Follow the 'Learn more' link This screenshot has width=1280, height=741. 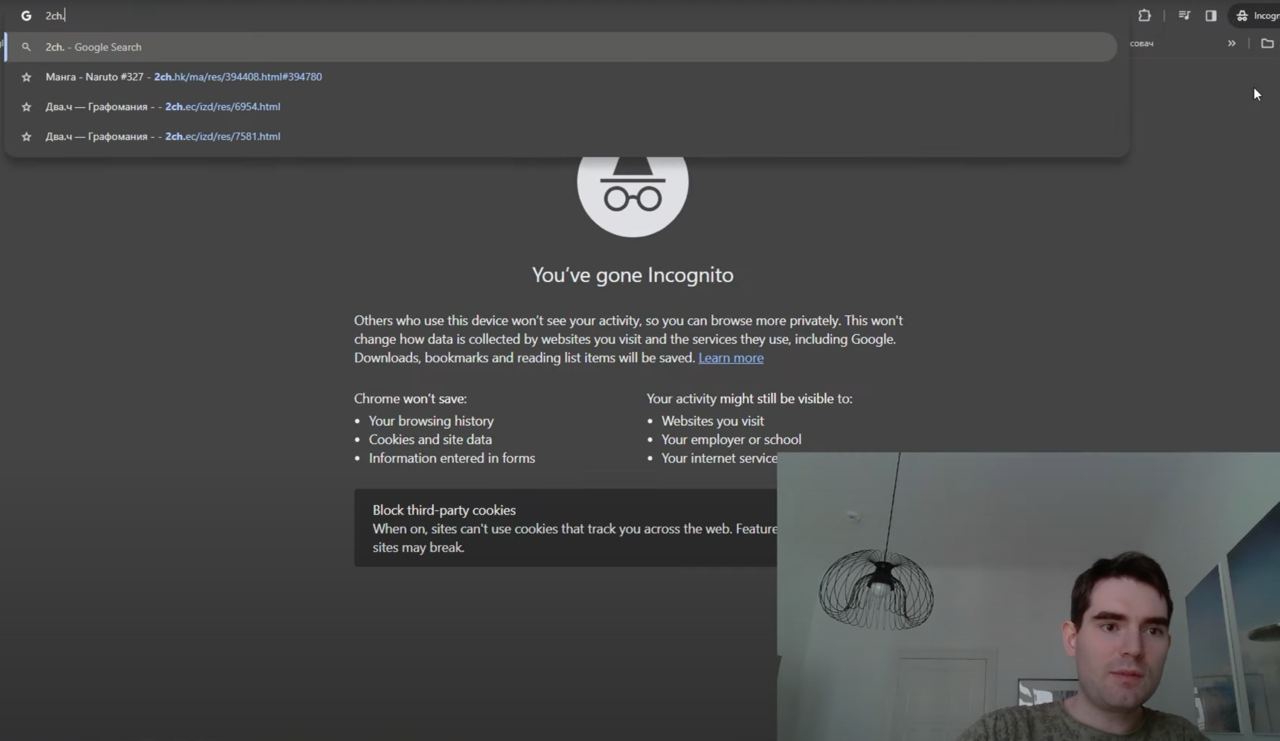pos(731,358)
